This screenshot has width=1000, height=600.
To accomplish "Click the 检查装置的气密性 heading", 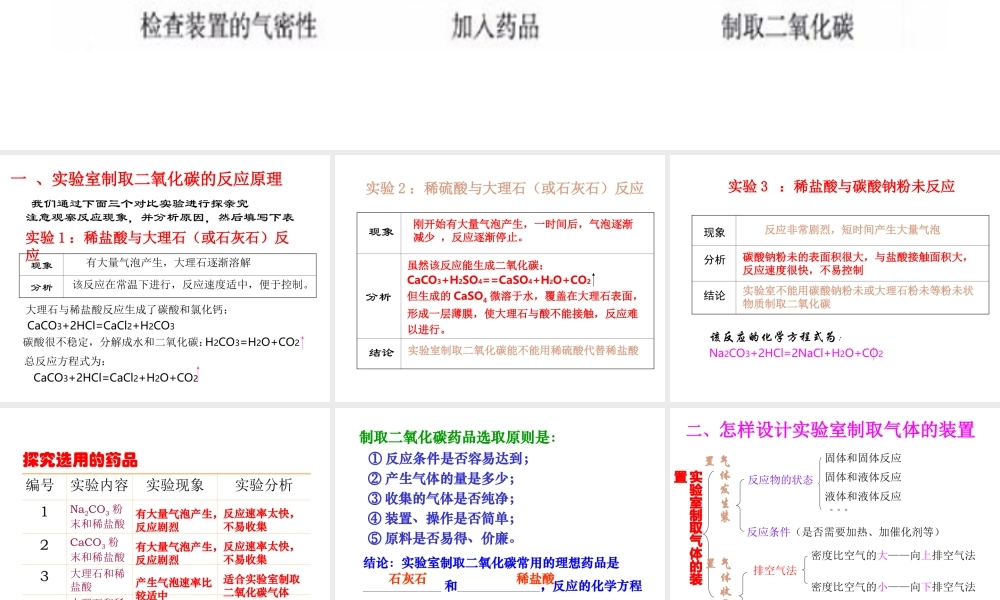I will [x=228, y=27].
